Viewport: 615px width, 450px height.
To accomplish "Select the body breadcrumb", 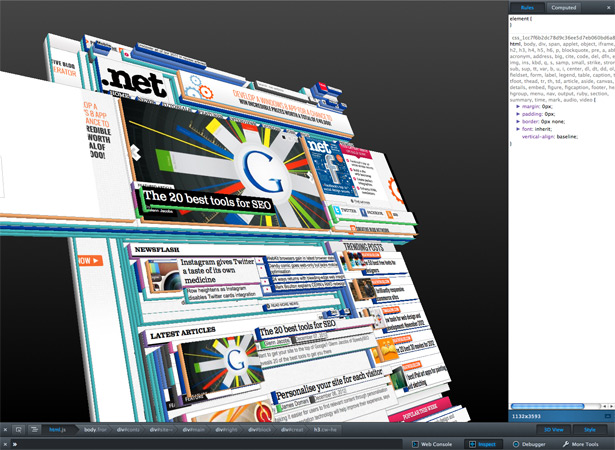I will 95,430.
